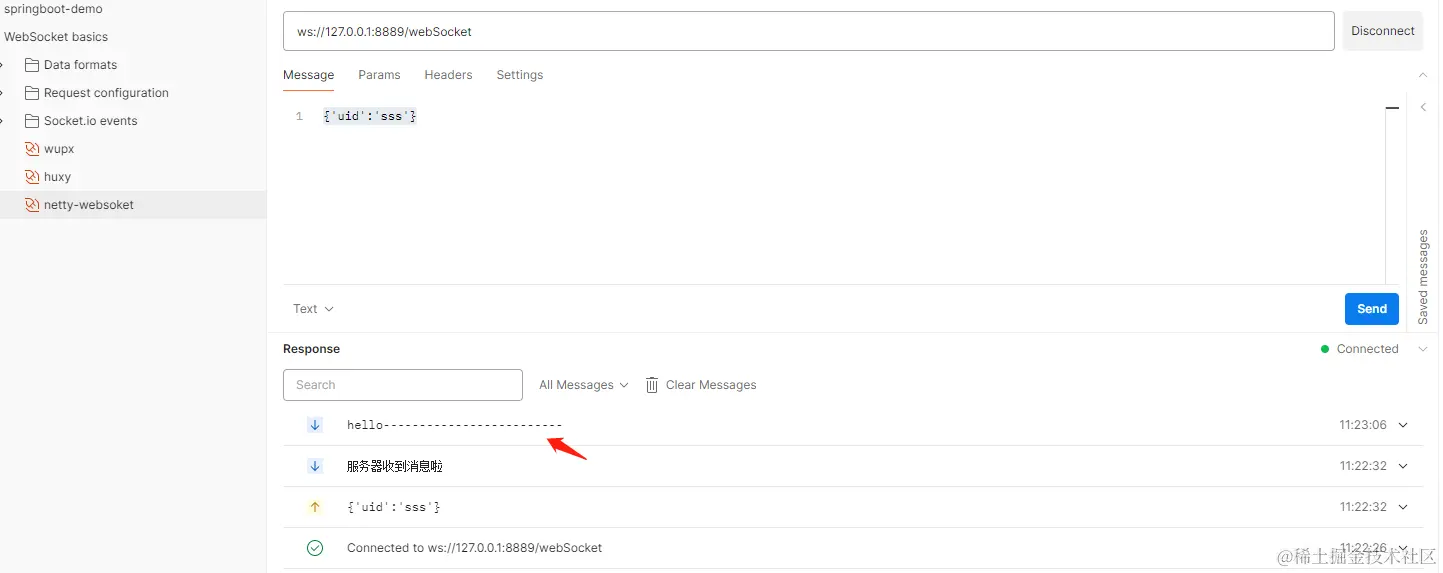1443x573 pixels.
Task: Switch to the Headers tab
Action: pos(448,75)
